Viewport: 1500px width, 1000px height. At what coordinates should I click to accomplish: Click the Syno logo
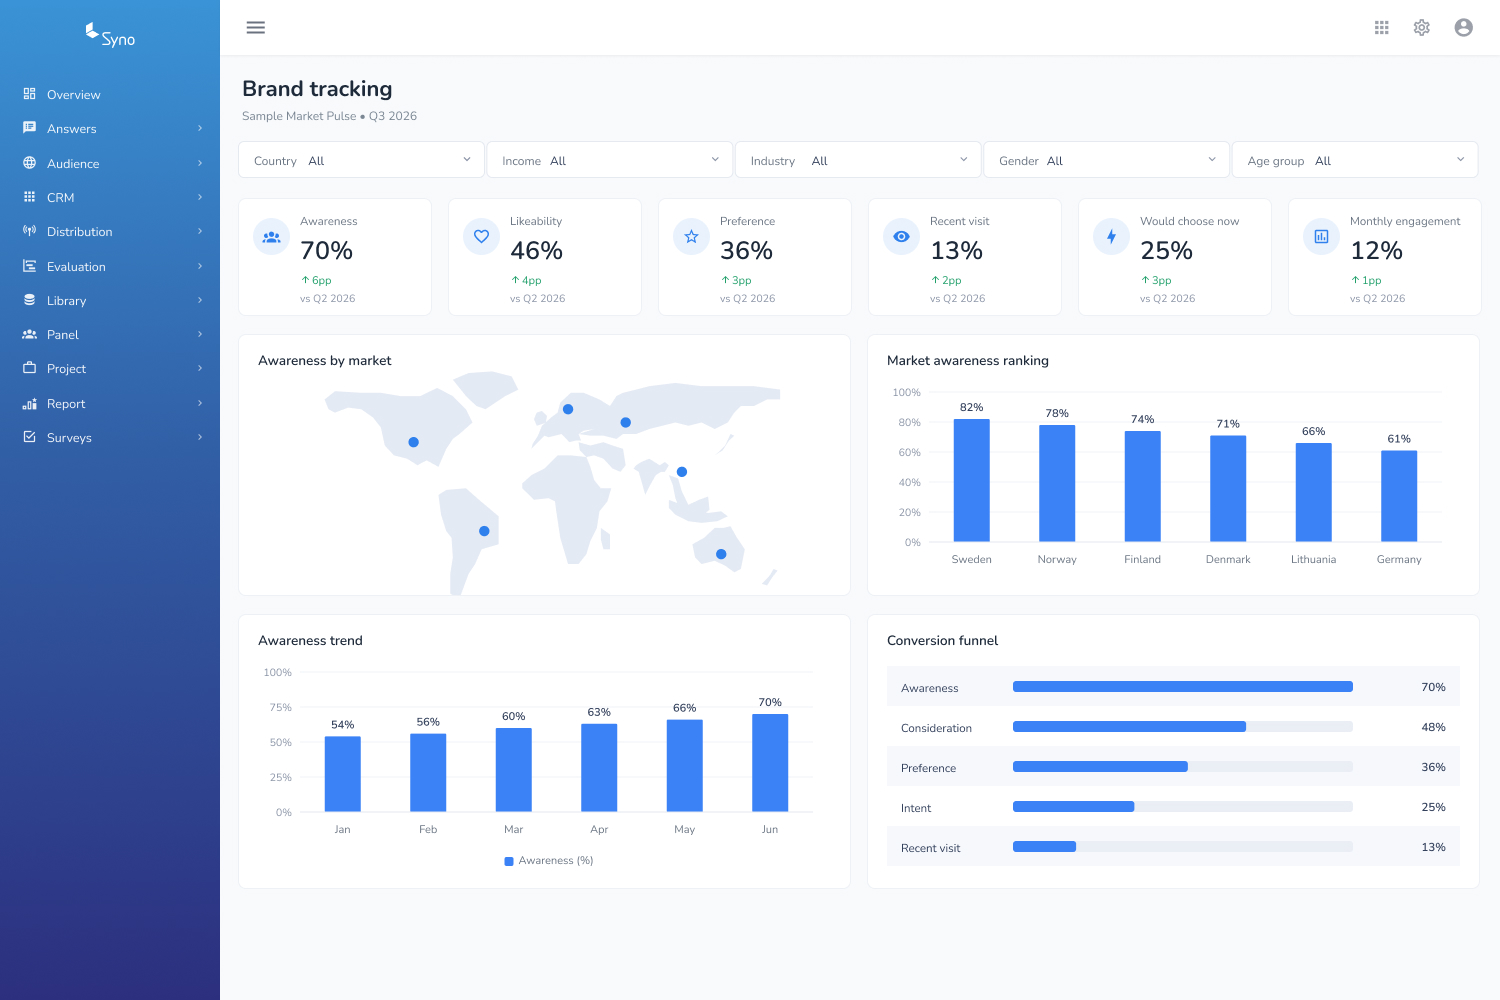(x=110, y=36)
